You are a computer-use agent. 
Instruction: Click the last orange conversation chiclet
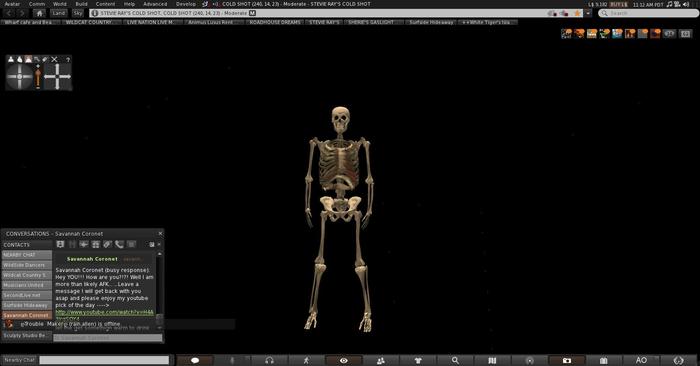pos(655,33)
